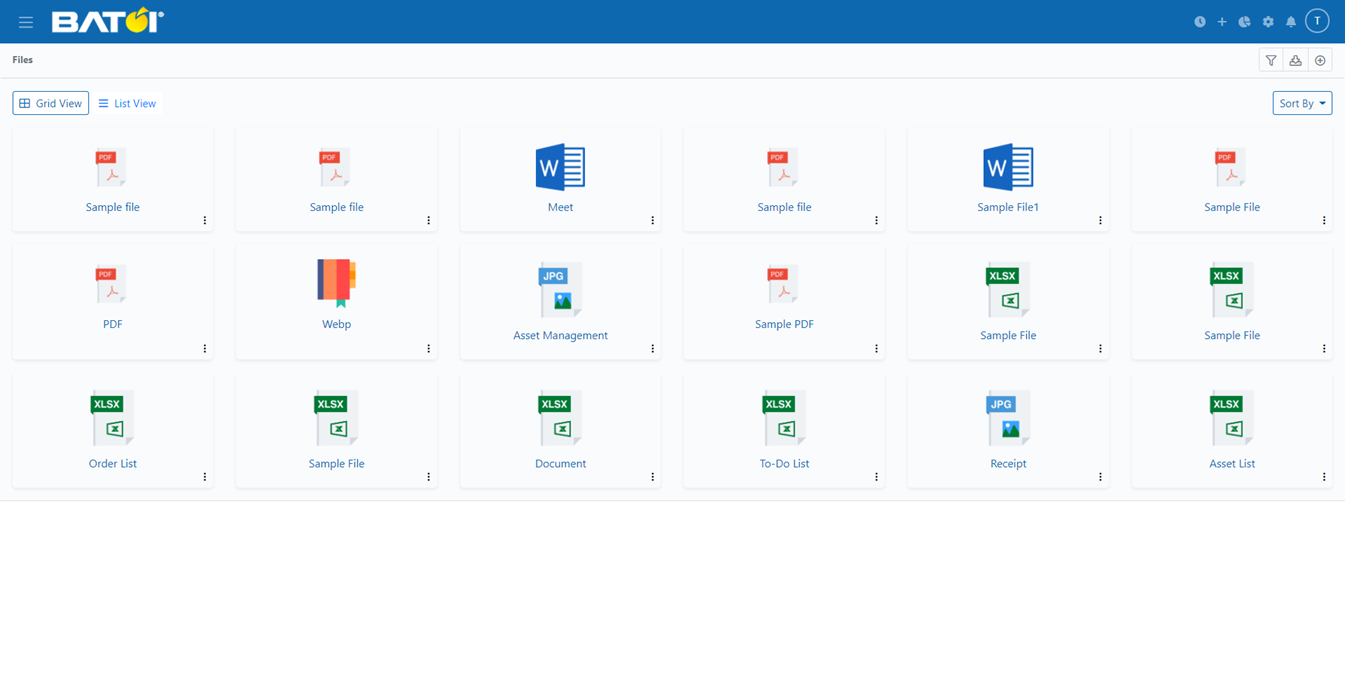Click the Batoi logo
1345x679 pixels.
(x=108, y=21)
